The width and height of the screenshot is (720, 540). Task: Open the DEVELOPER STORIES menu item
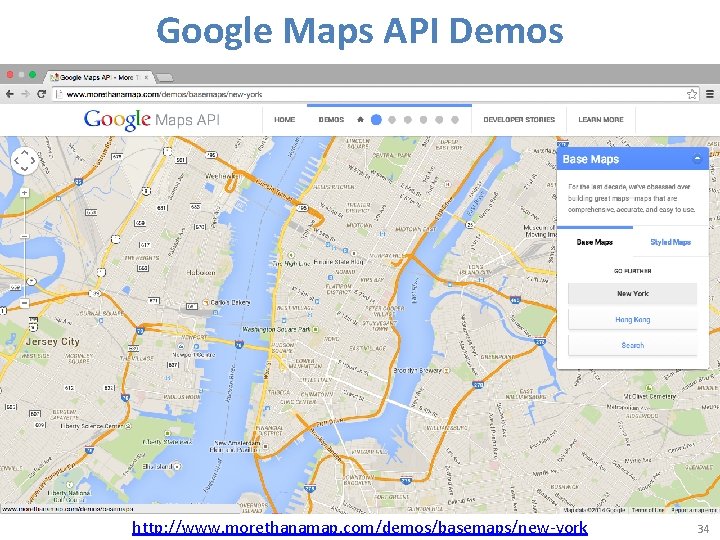point(519,119)
